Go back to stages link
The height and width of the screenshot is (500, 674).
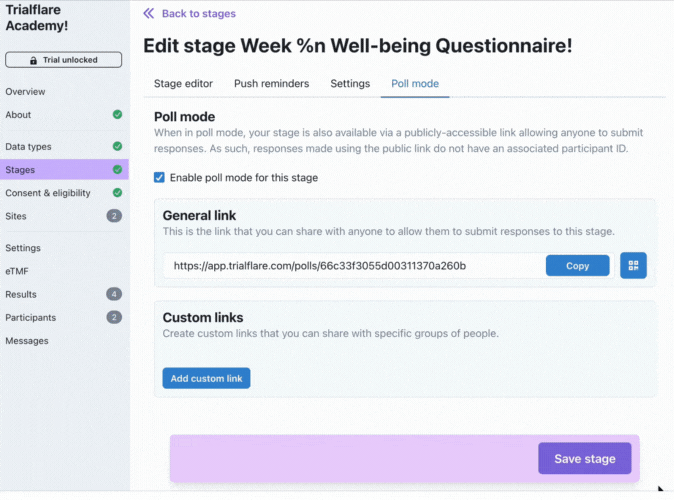198,14
